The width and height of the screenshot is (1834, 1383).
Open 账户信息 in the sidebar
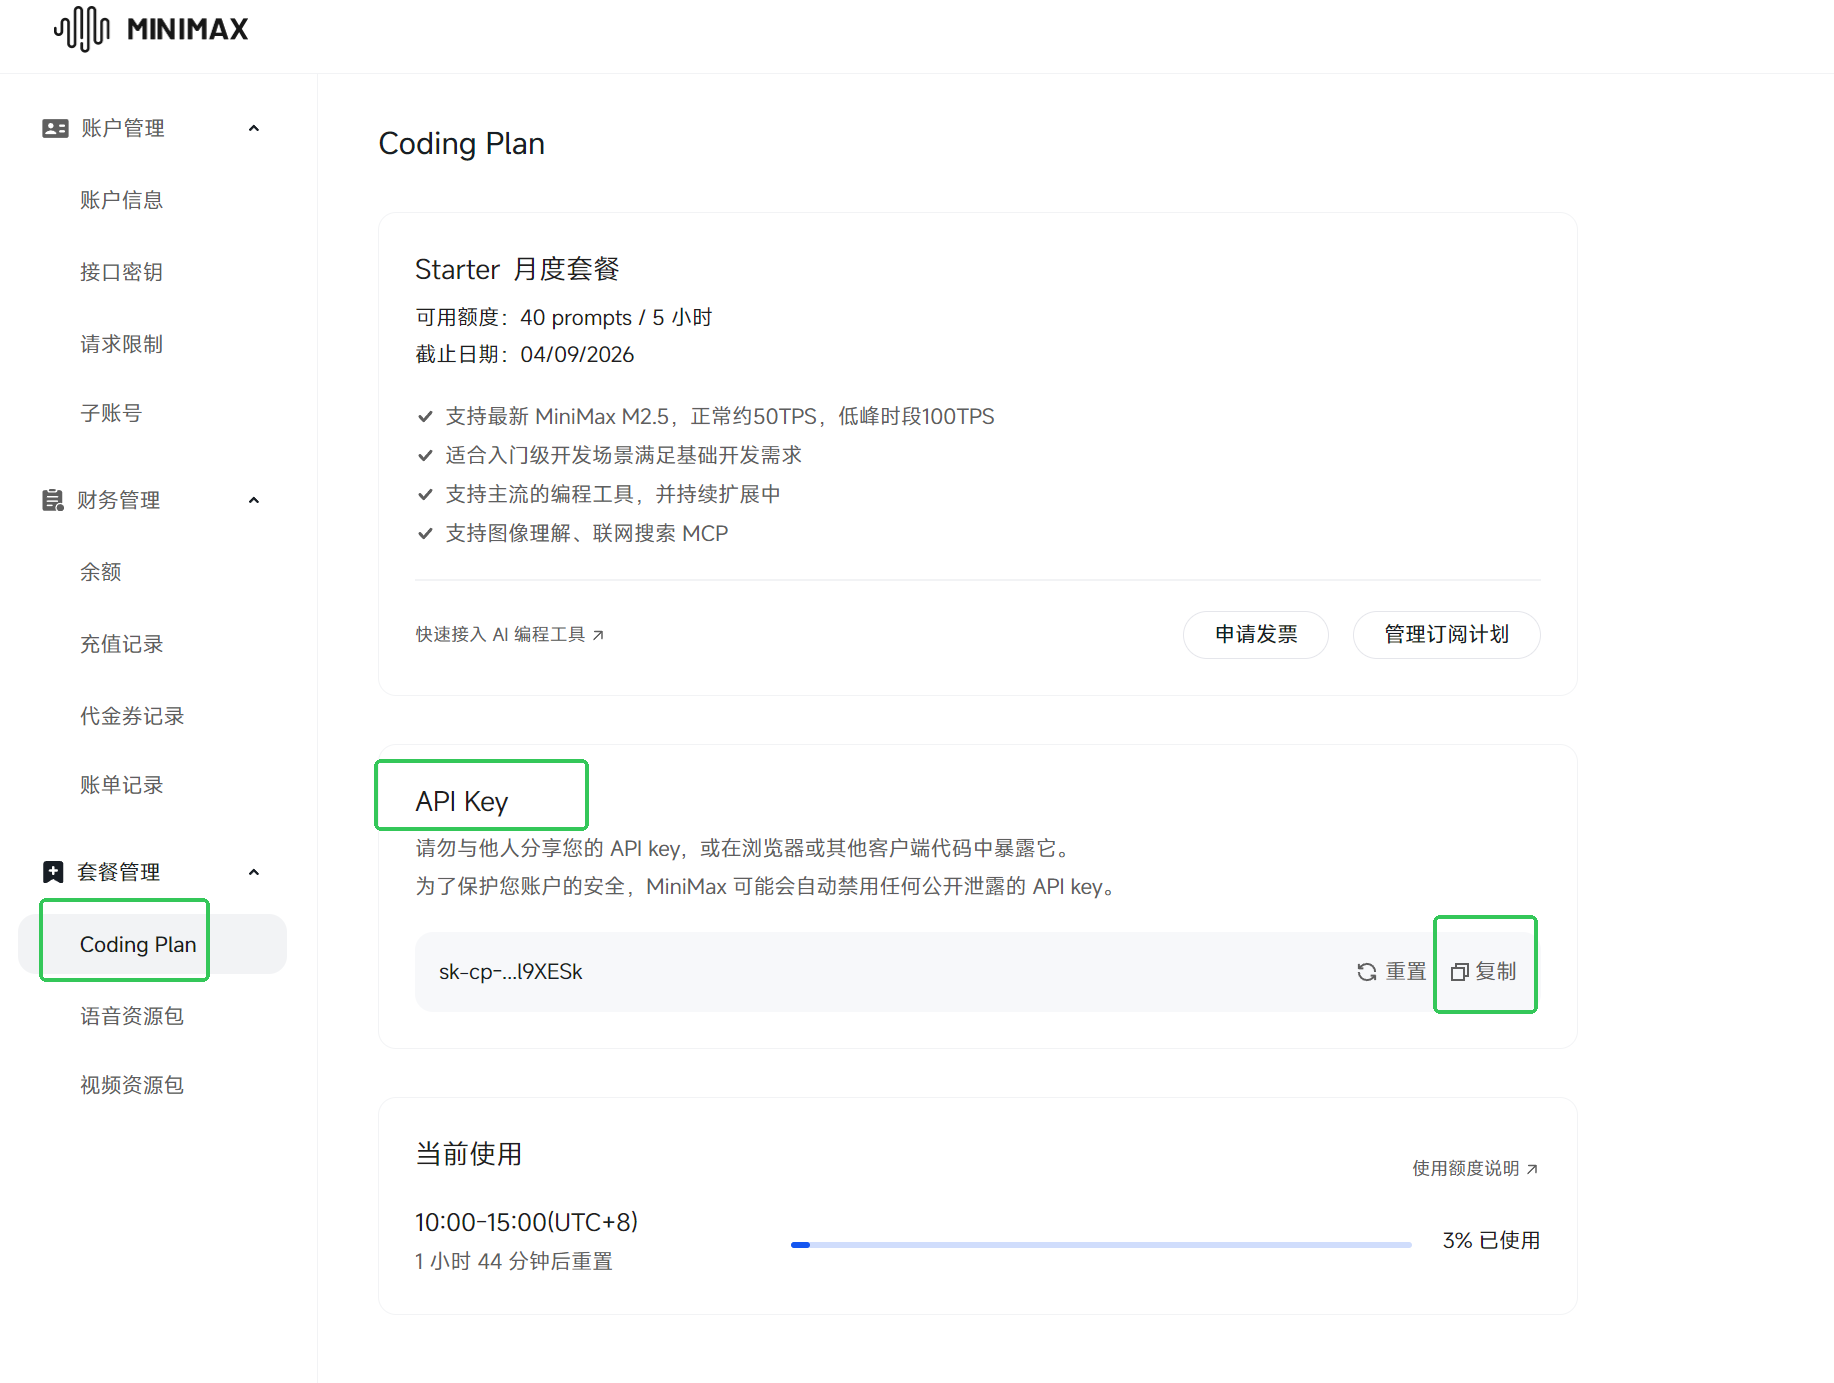pyautogui.click(x=121, y=200)
